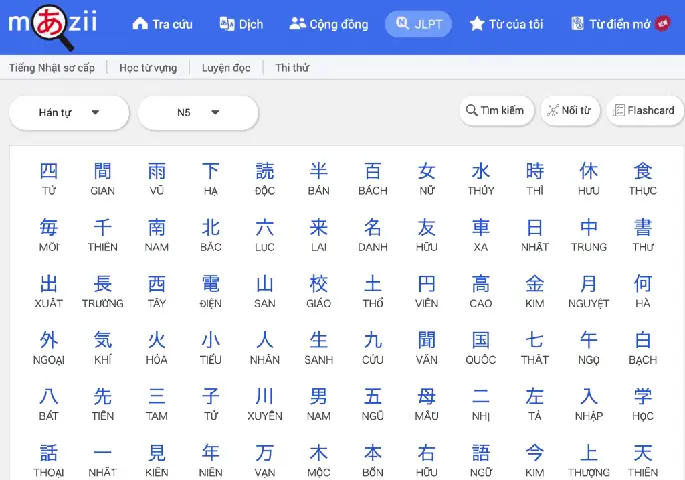
Task: Select kanji 北 BẮC
Action: pyautogui.click(x=211, y=235)
